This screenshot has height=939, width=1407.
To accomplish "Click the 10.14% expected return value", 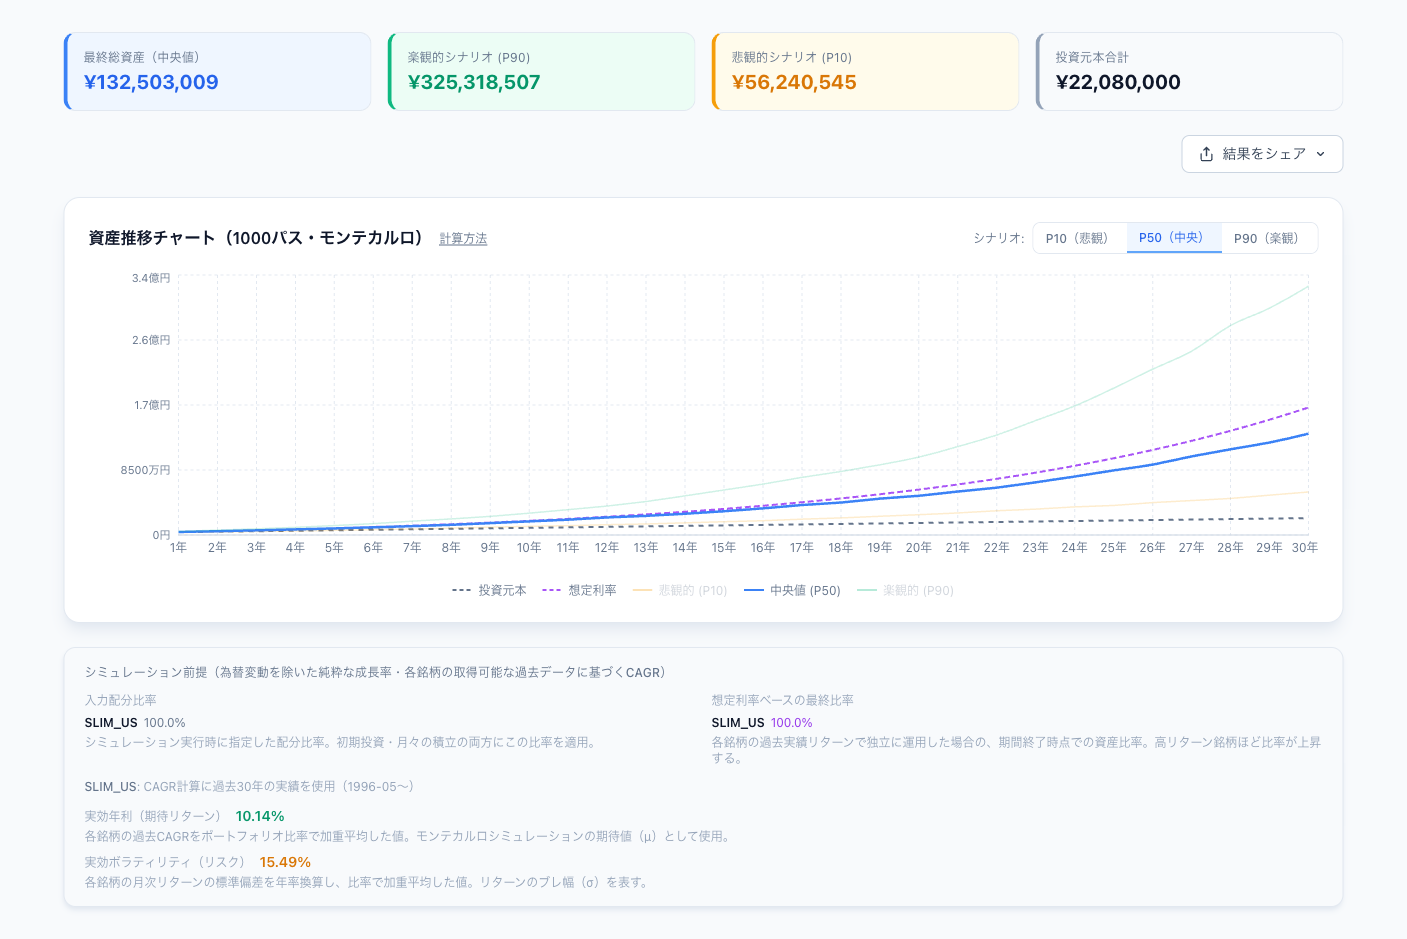I will [260, 817].
